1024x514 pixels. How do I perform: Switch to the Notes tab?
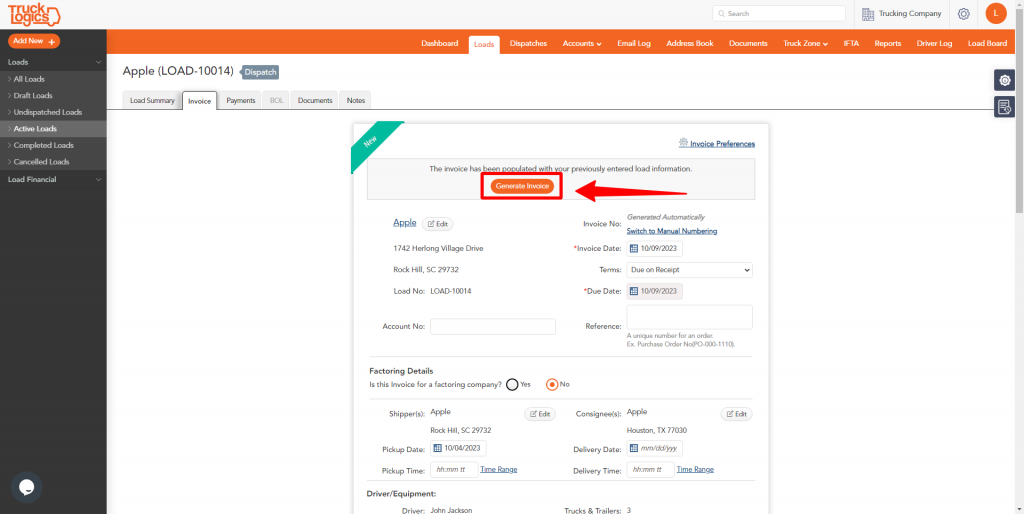tap(356, 101)
